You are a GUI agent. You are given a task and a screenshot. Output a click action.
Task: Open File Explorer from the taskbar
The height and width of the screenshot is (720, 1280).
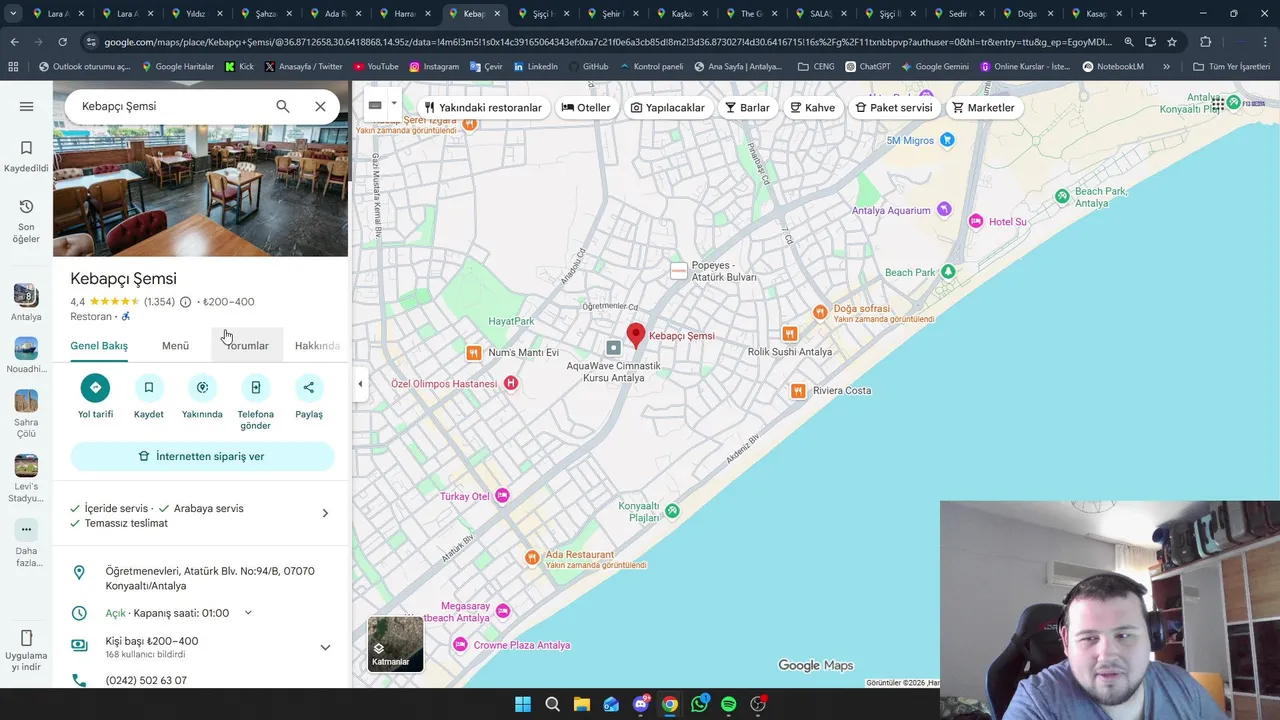tap(581, 704)
